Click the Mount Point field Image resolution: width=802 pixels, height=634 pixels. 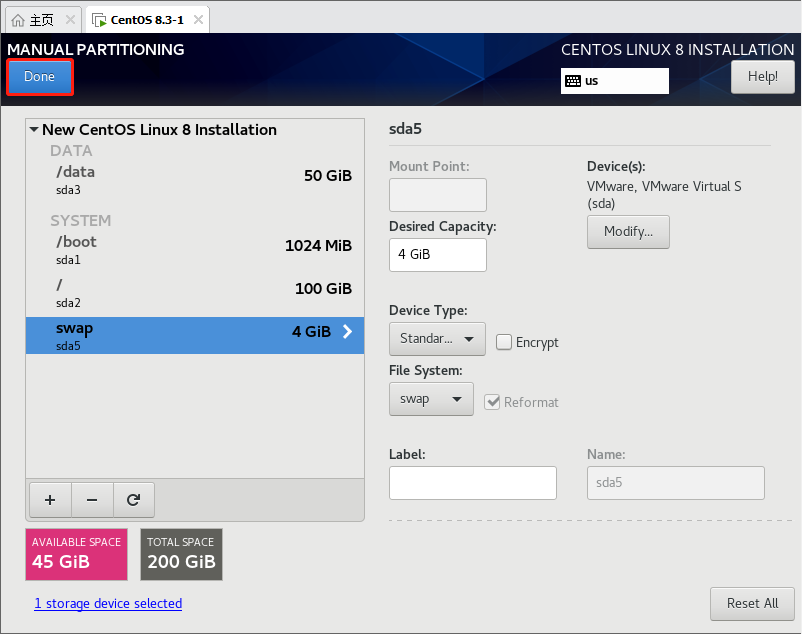[x=438, y=195]
